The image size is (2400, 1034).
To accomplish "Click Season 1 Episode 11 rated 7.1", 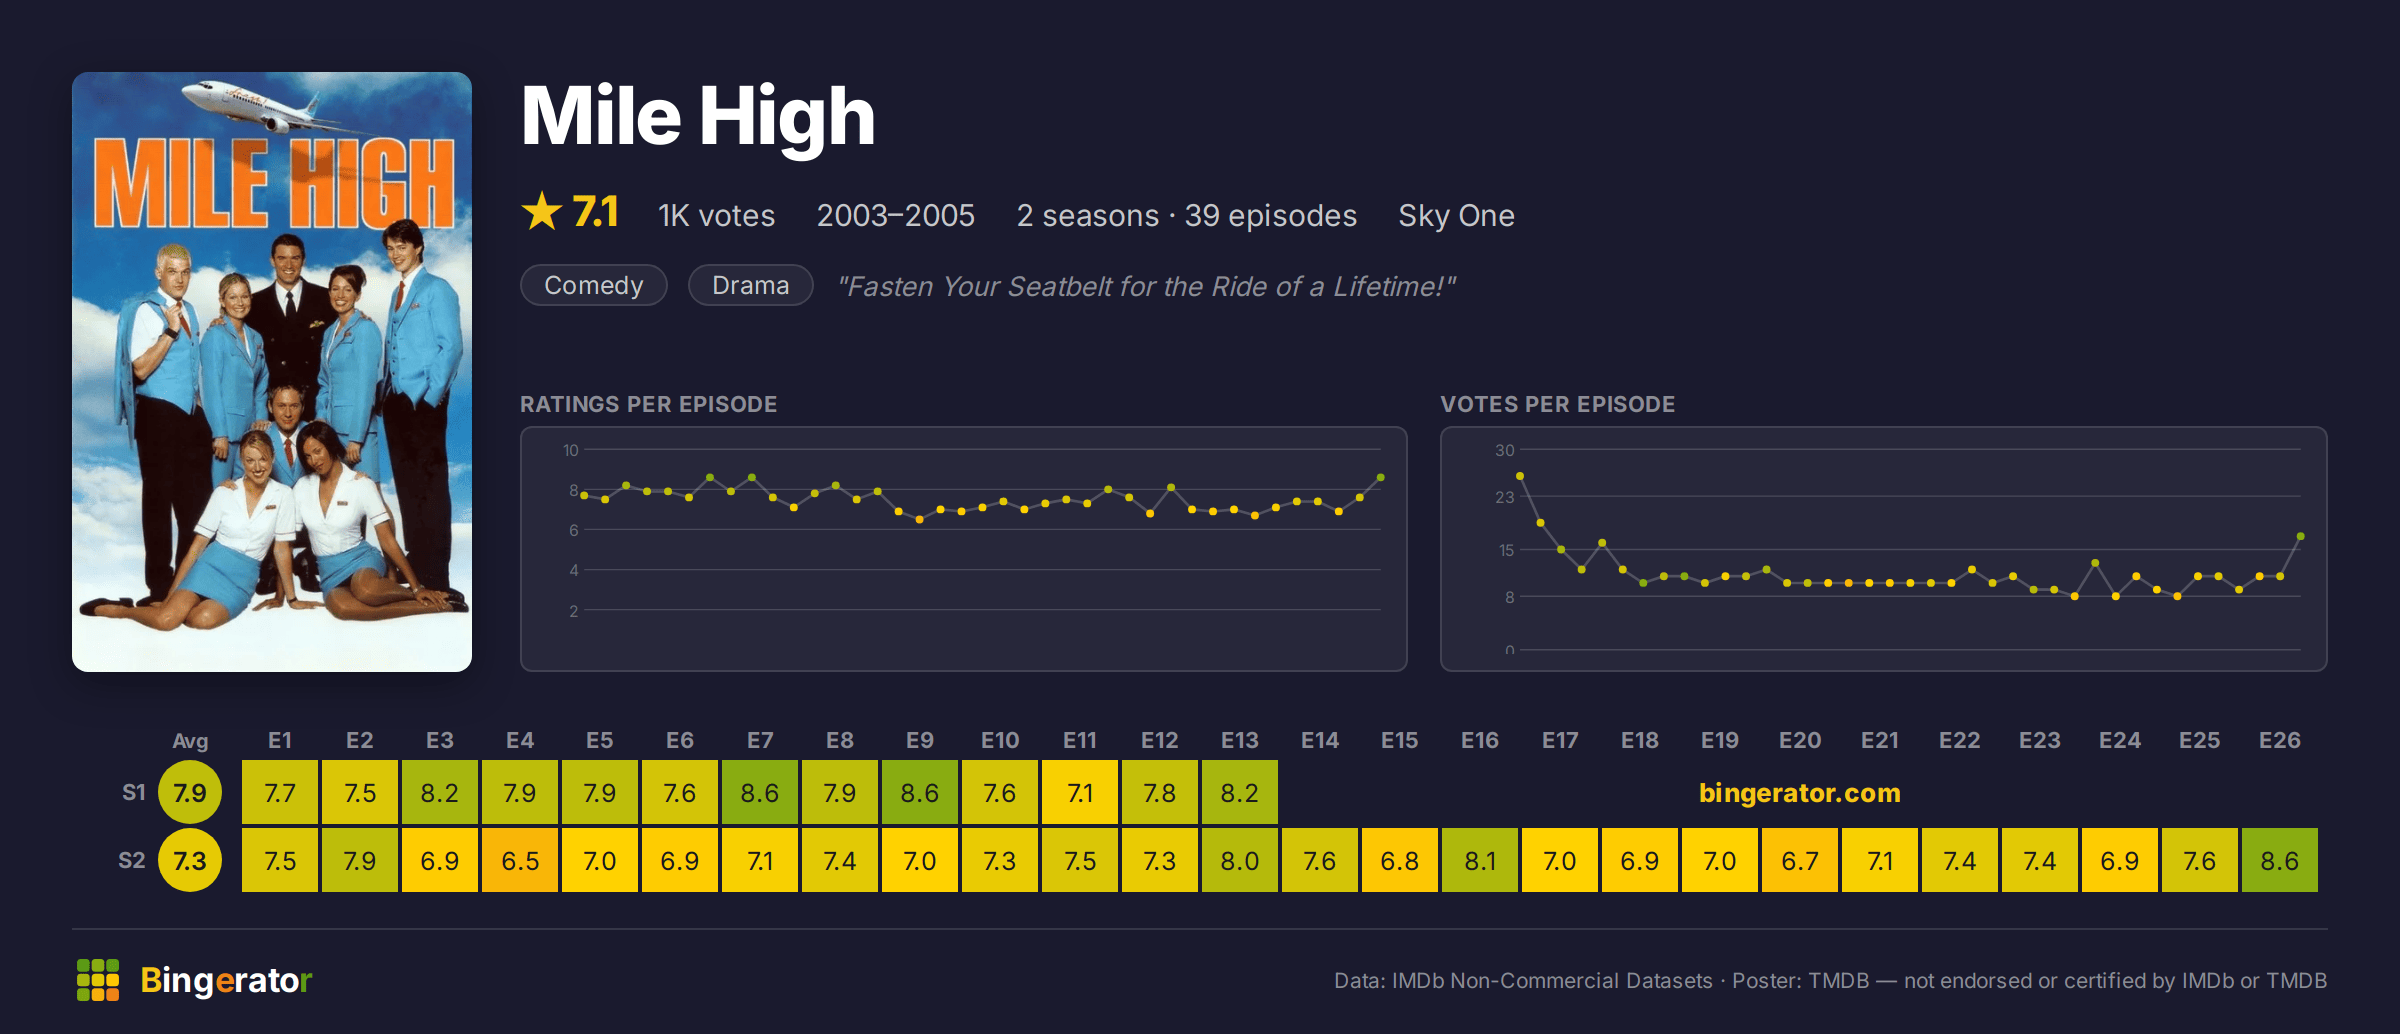I will point(1080,792).
